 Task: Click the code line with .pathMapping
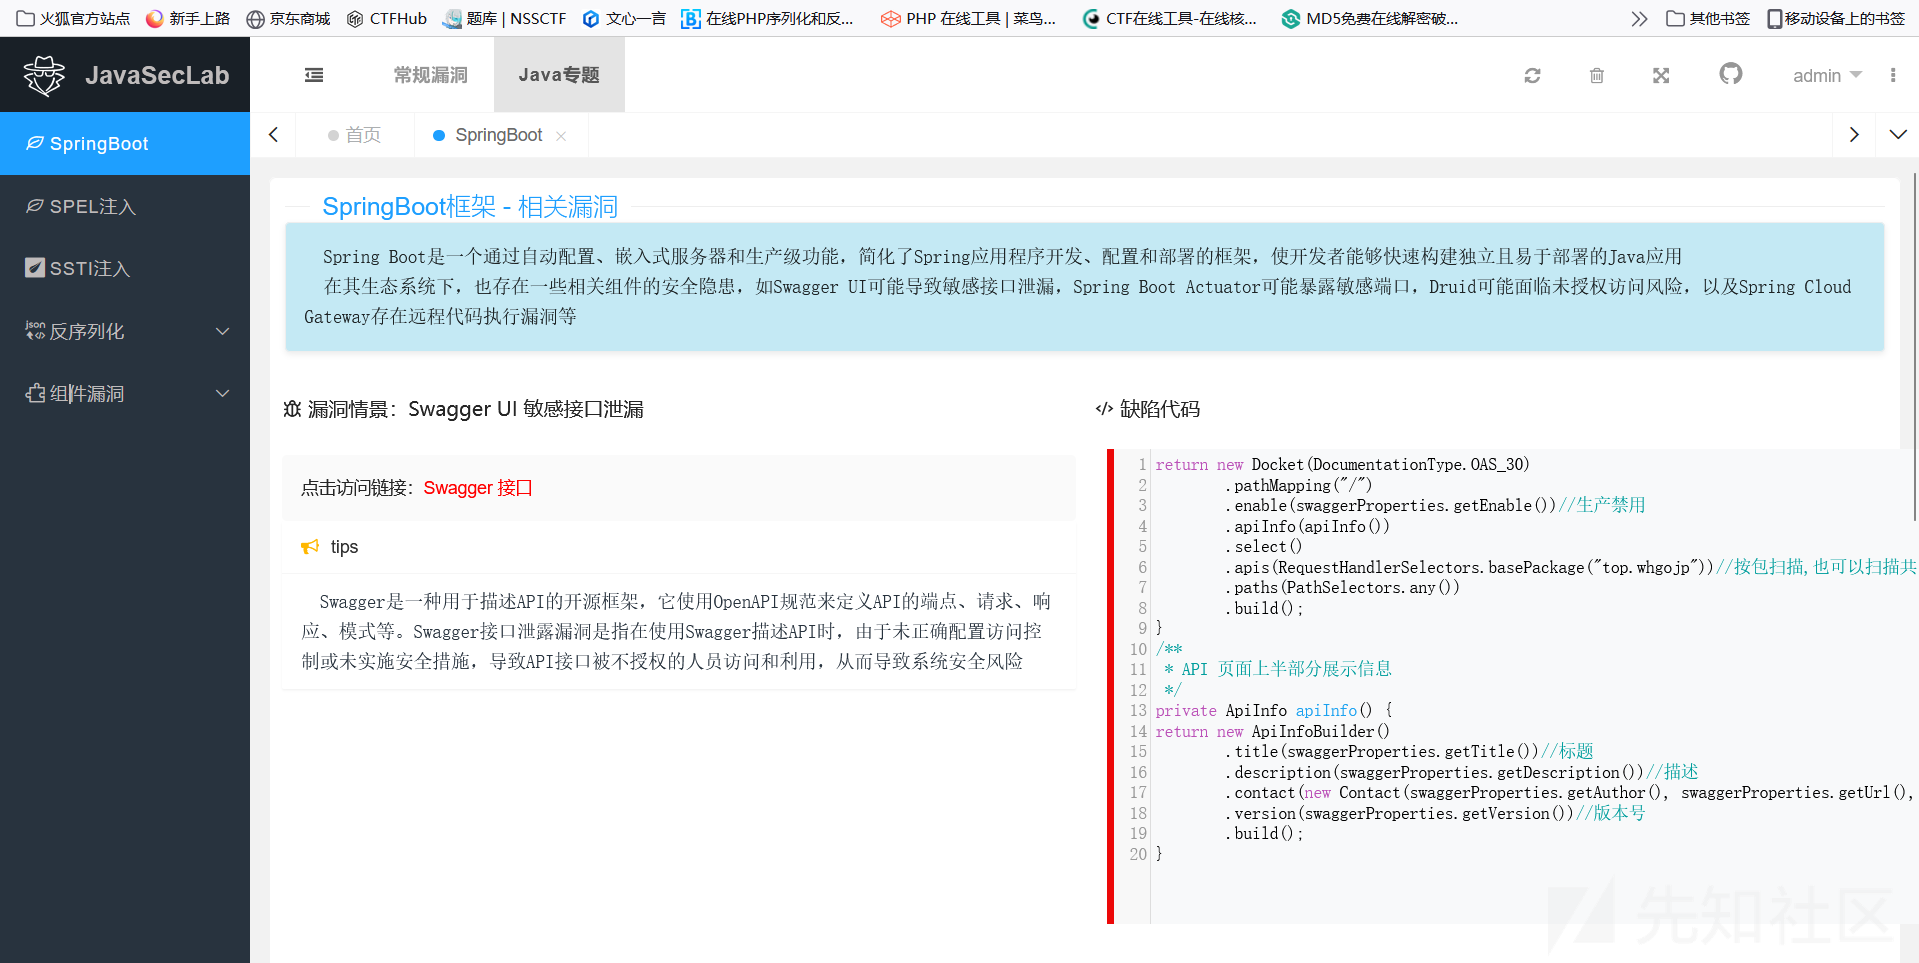(x=1298, y=485)
